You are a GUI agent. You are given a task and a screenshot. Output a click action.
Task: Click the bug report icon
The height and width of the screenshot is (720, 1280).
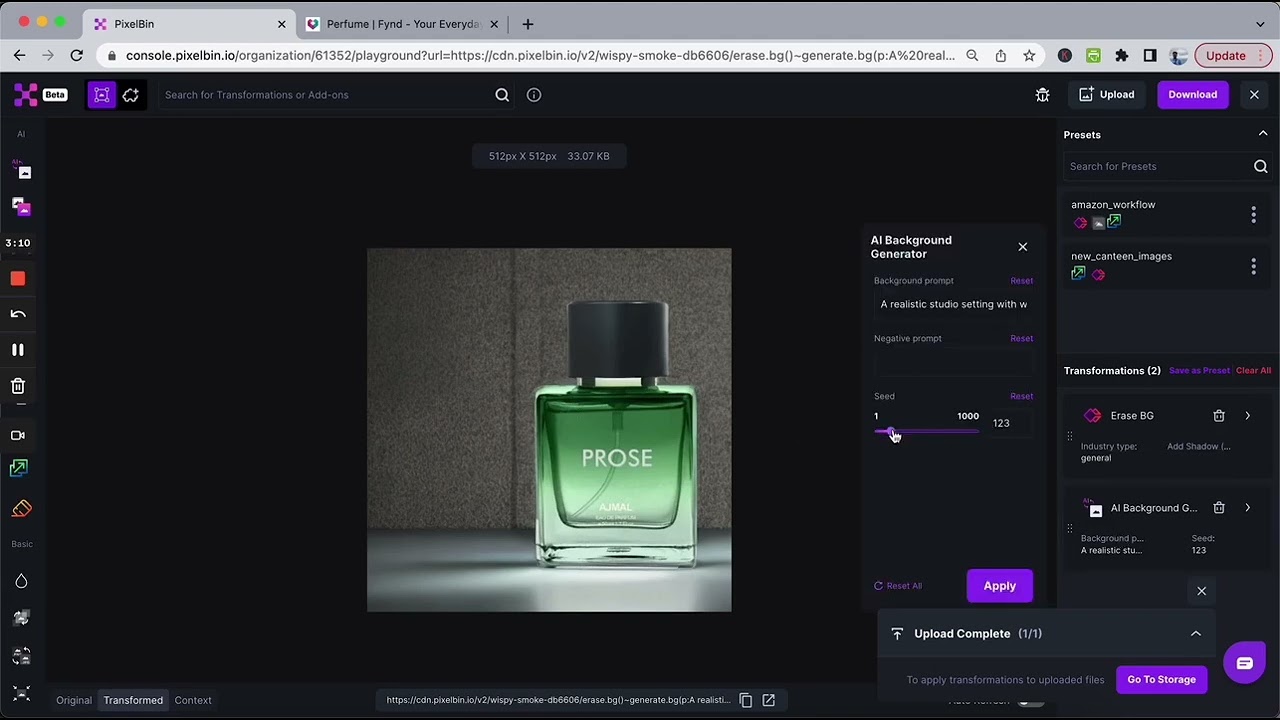click(x=1042, y=95)
